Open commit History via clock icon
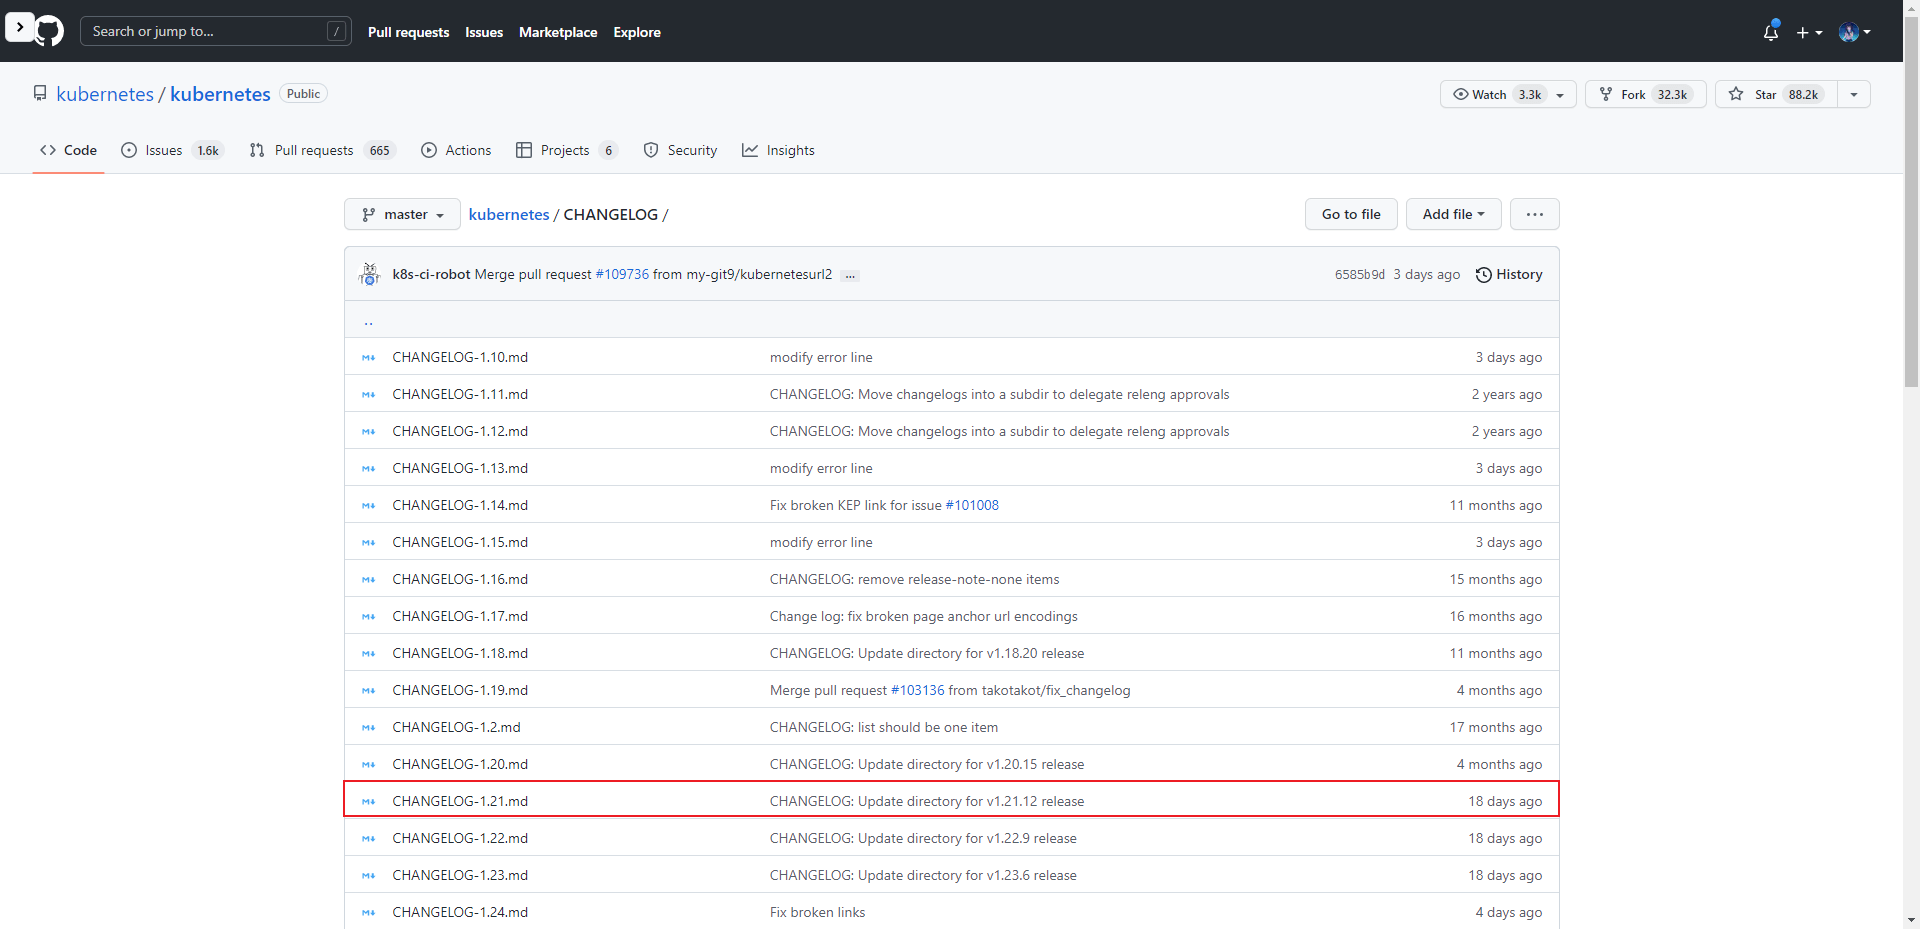This screenshot has height=929, width=1920. click(1484, 275)
